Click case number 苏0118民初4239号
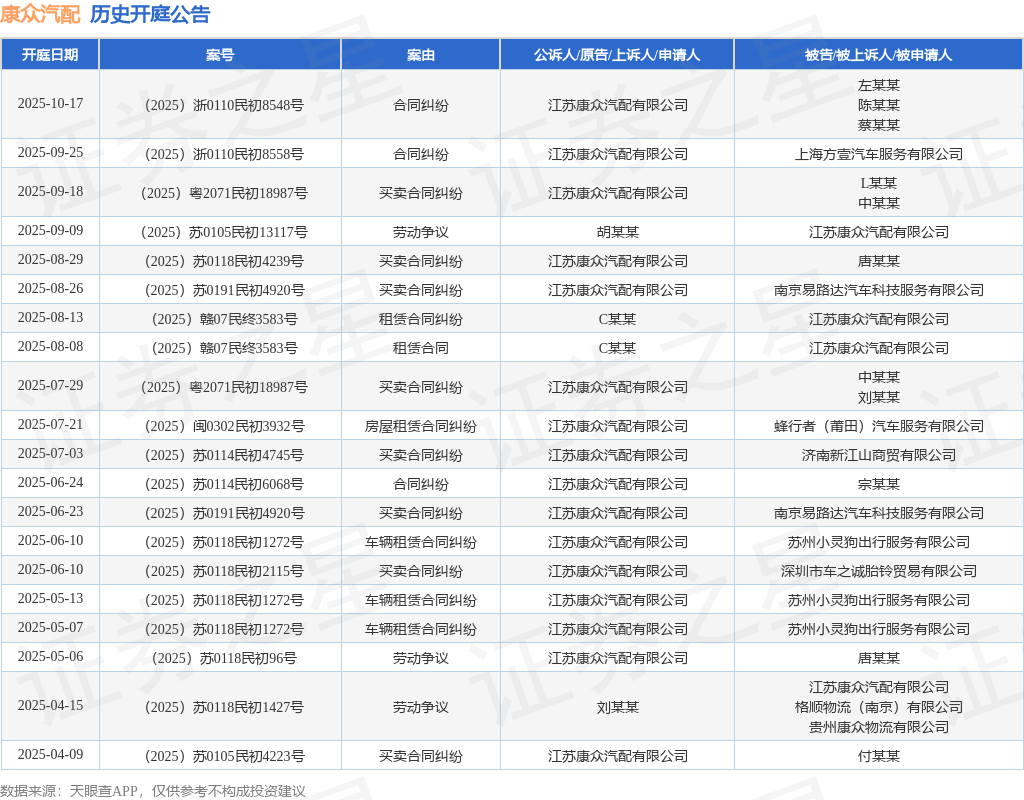Viewport: 1024px width, 800px height. coord(224,261)
